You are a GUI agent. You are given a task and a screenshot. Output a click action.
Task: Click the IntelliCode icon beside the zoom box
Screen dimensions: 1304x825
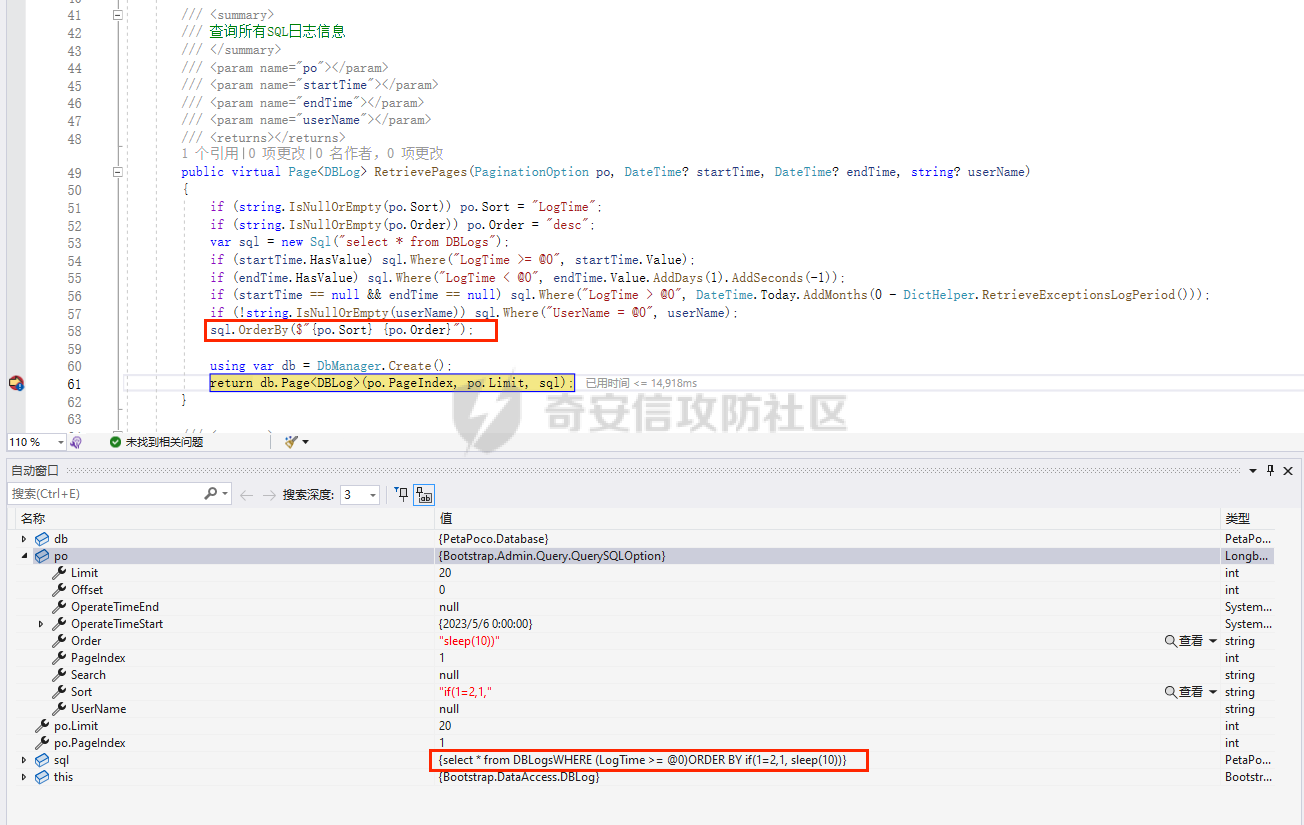(x=76, y=442)
